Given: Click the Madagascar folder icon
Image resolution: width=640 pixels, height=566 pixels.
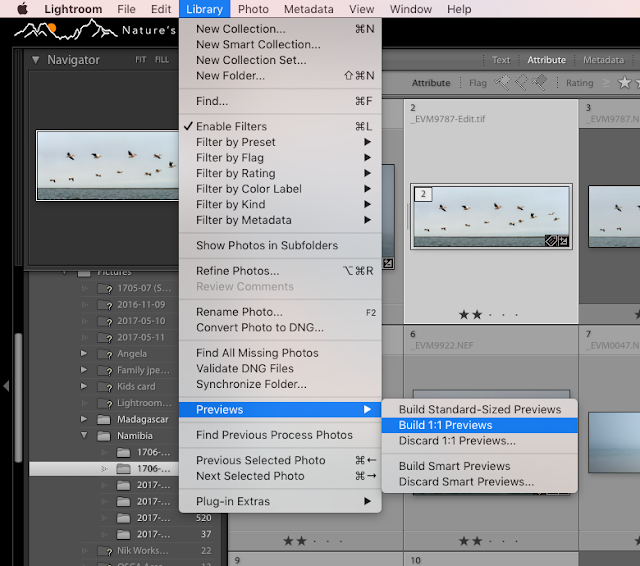Looking at the screenshot, I should click(x=104, y=419).
